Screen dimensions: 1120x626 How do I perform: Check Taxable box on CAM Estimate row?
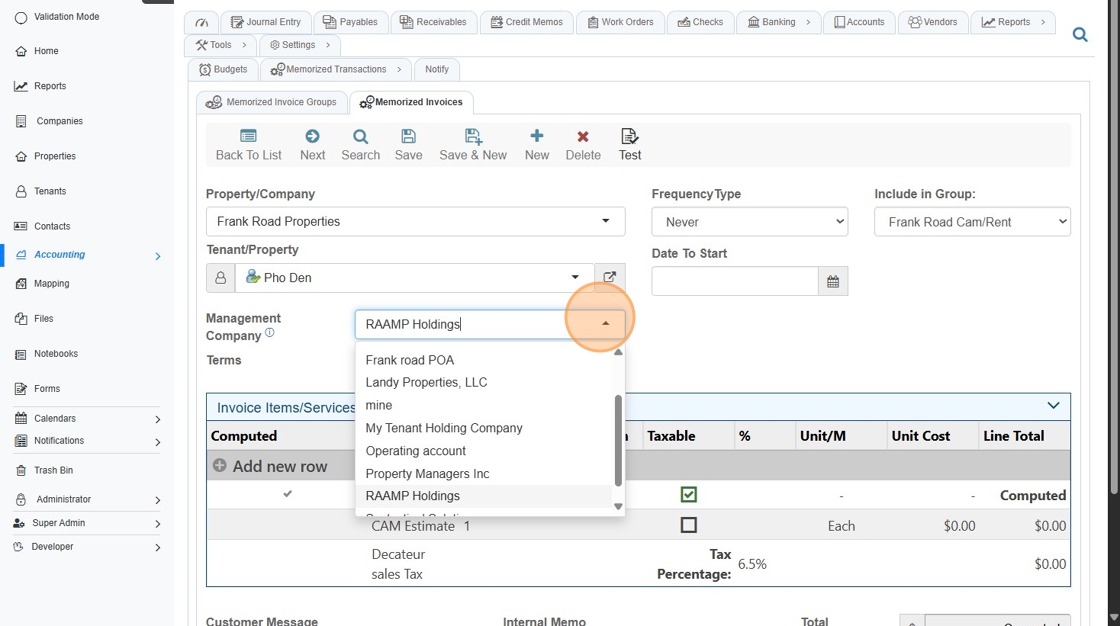[689, 525]
